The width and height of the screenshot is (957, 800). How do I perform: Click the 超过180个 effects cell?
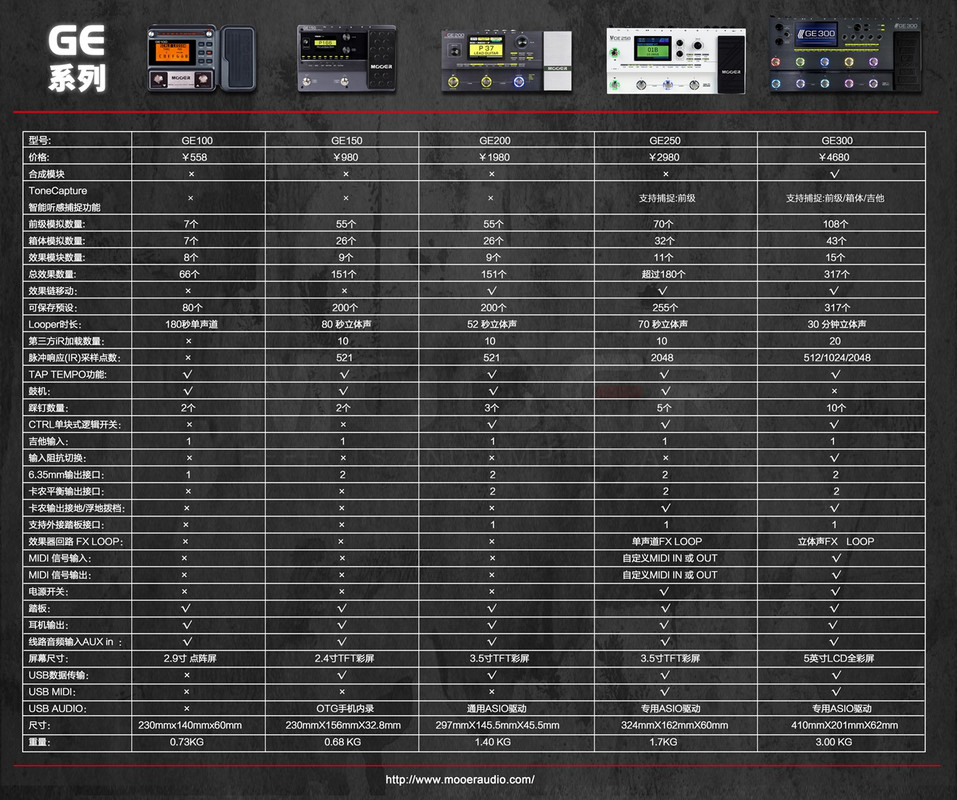(x=663, y=274)
